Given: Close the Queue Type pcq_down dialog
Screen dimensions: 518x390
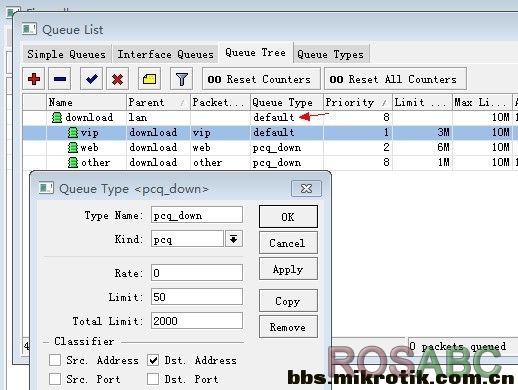Looking at the screenshot, I should [306, 189].
